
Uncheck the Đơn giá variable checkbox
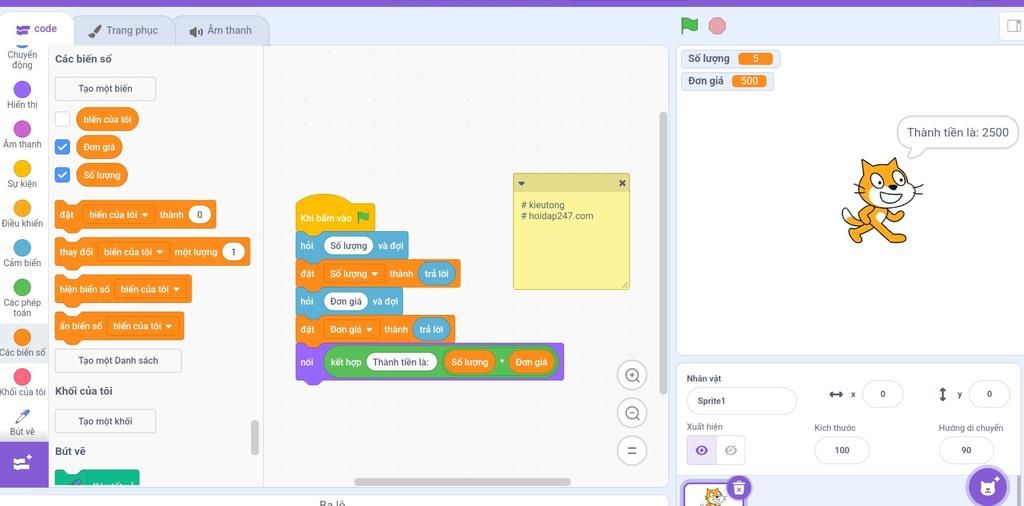pos(62,147)
